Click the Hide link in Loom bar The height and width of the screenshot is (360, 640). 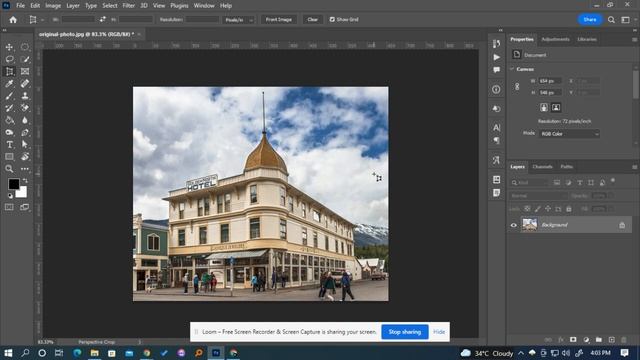(x=439, y=332)
